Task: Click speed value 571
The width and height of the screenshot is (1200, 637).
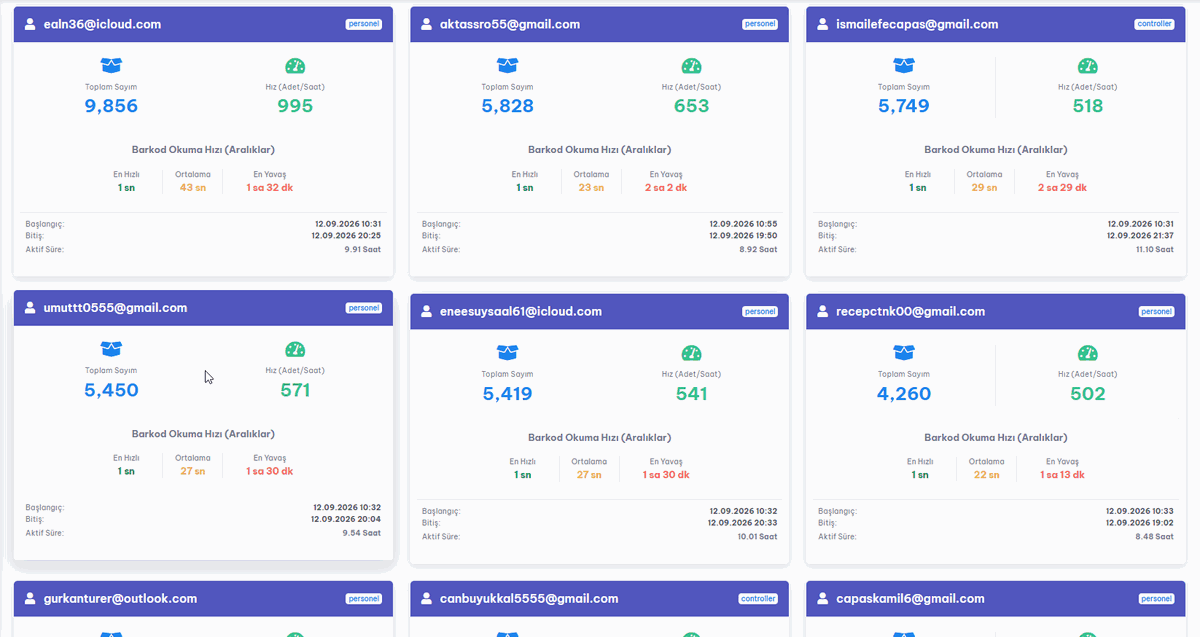Action: pos(295,390)
